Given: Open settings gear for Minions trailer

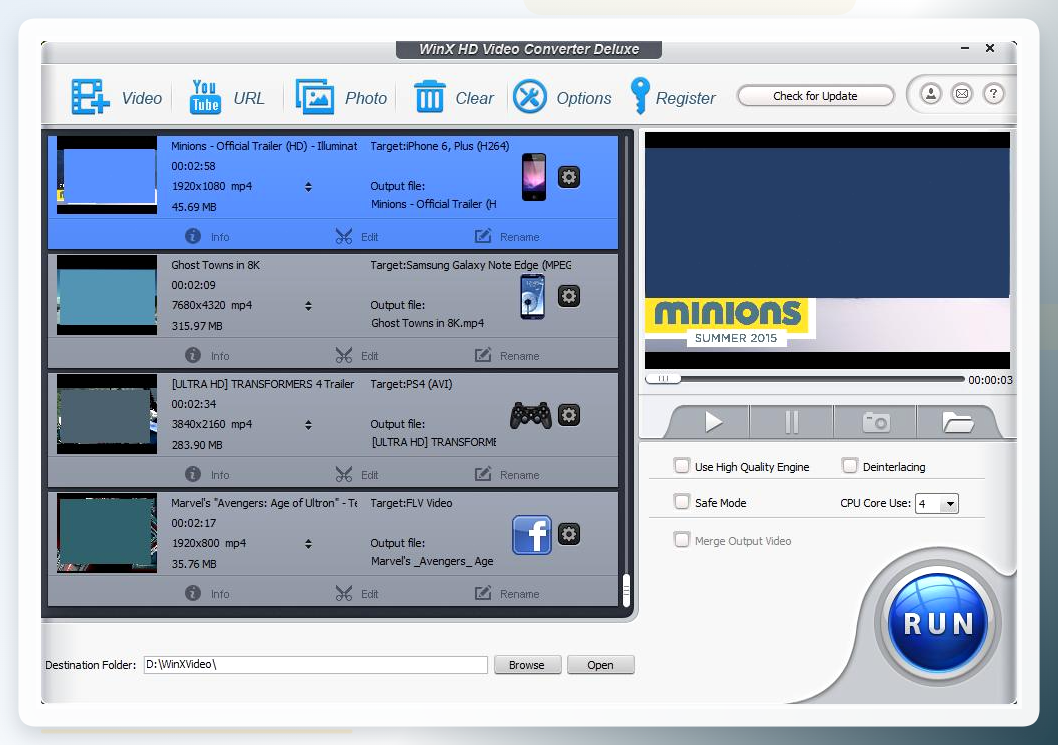Looking at the screenshot, I should 569,177.
